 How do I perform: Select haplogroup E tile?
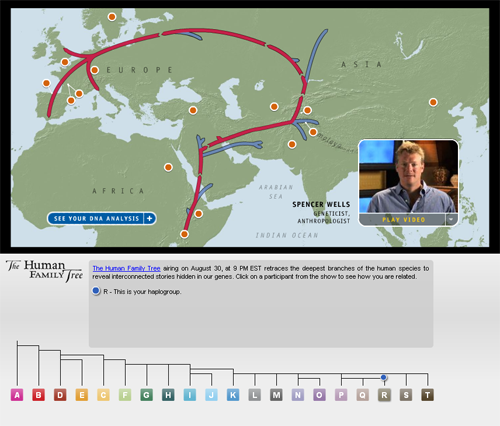coord(82,395)
